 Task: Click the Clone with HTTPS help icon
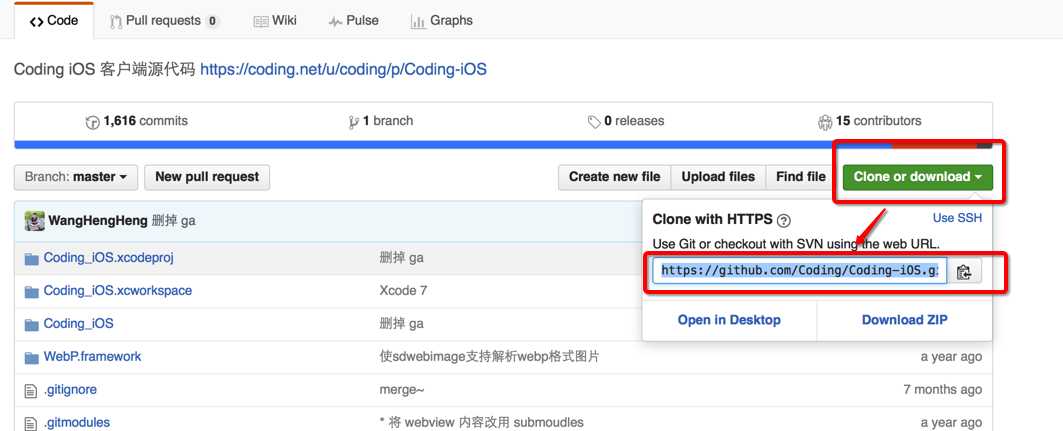pyautogui.click(x=784, y=220)
